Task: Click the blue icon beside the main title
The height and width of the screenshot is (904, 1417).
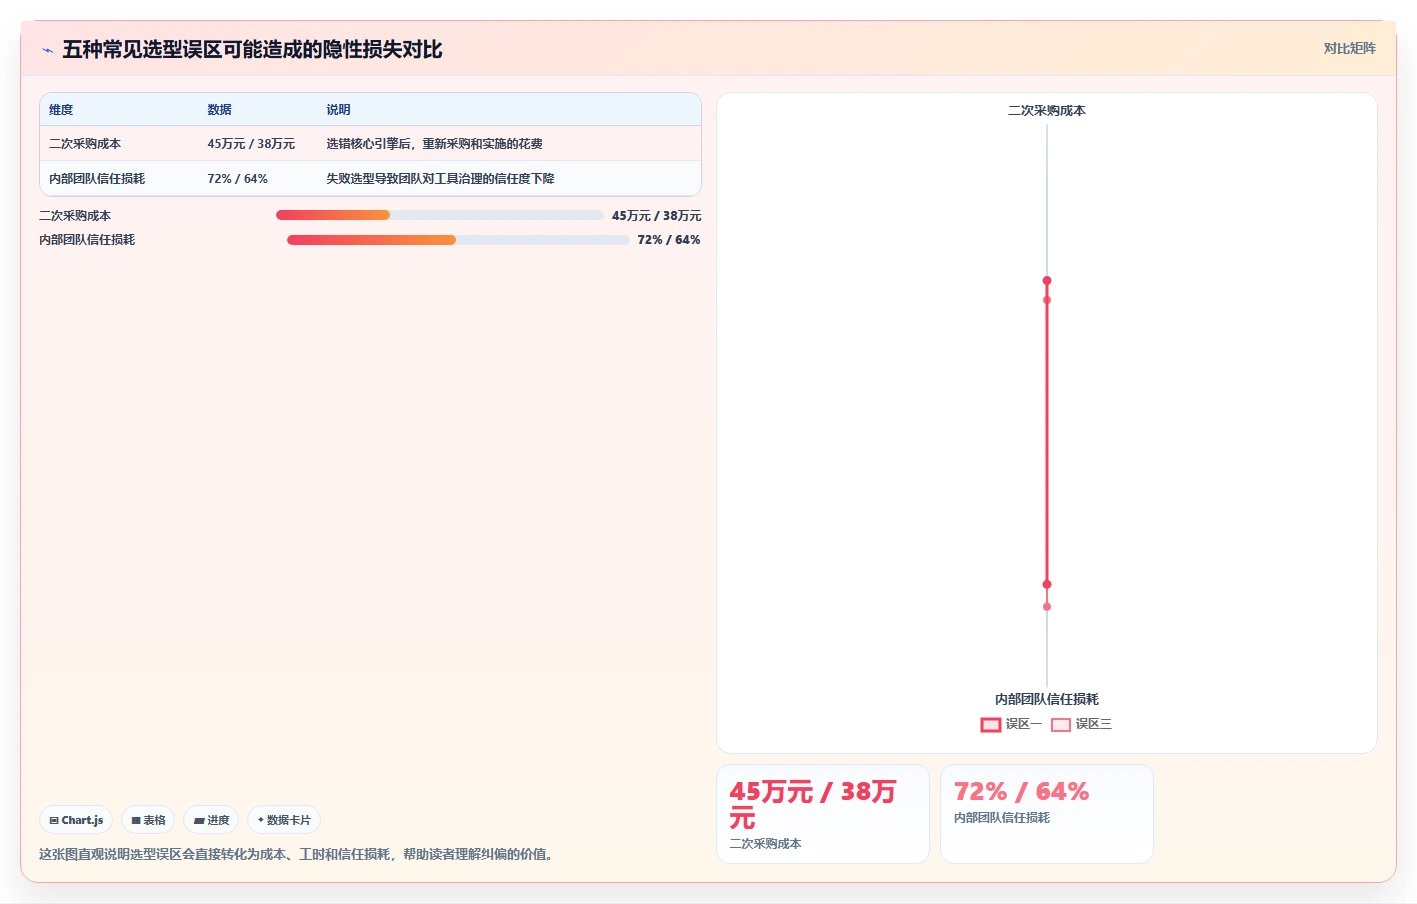Action: 47,50
